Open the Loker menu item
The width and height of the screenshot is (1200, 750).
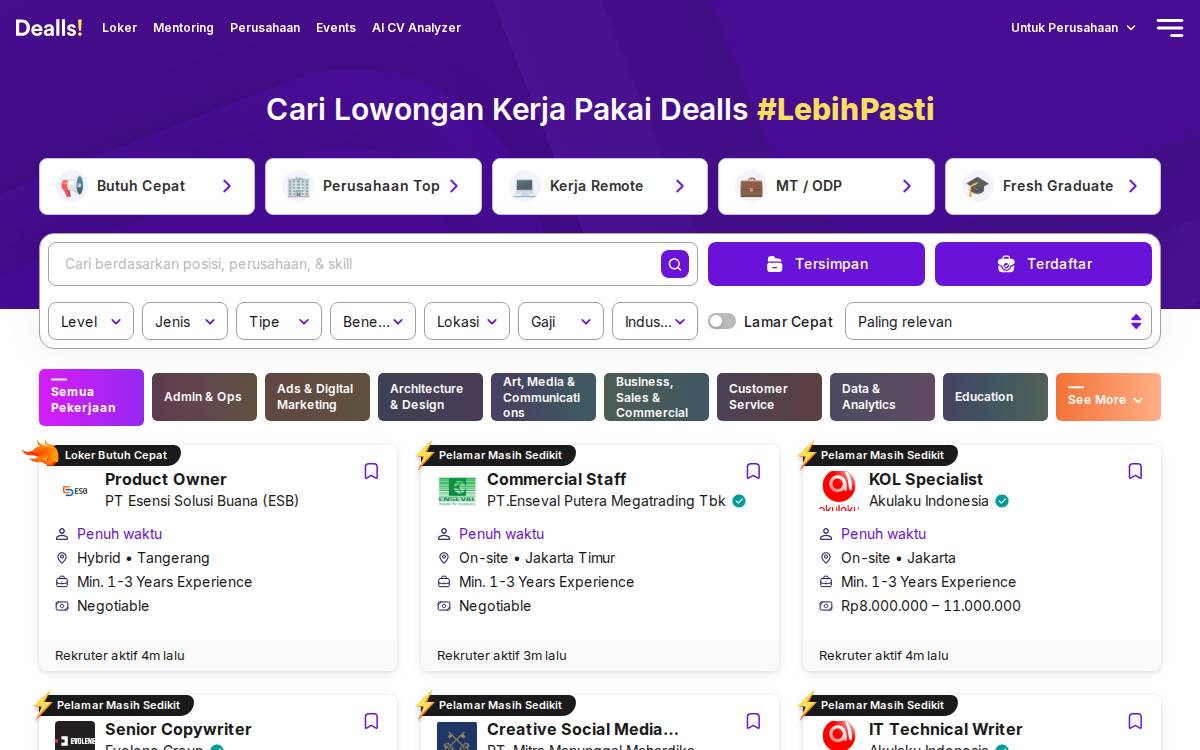click(x=119, y=28)
